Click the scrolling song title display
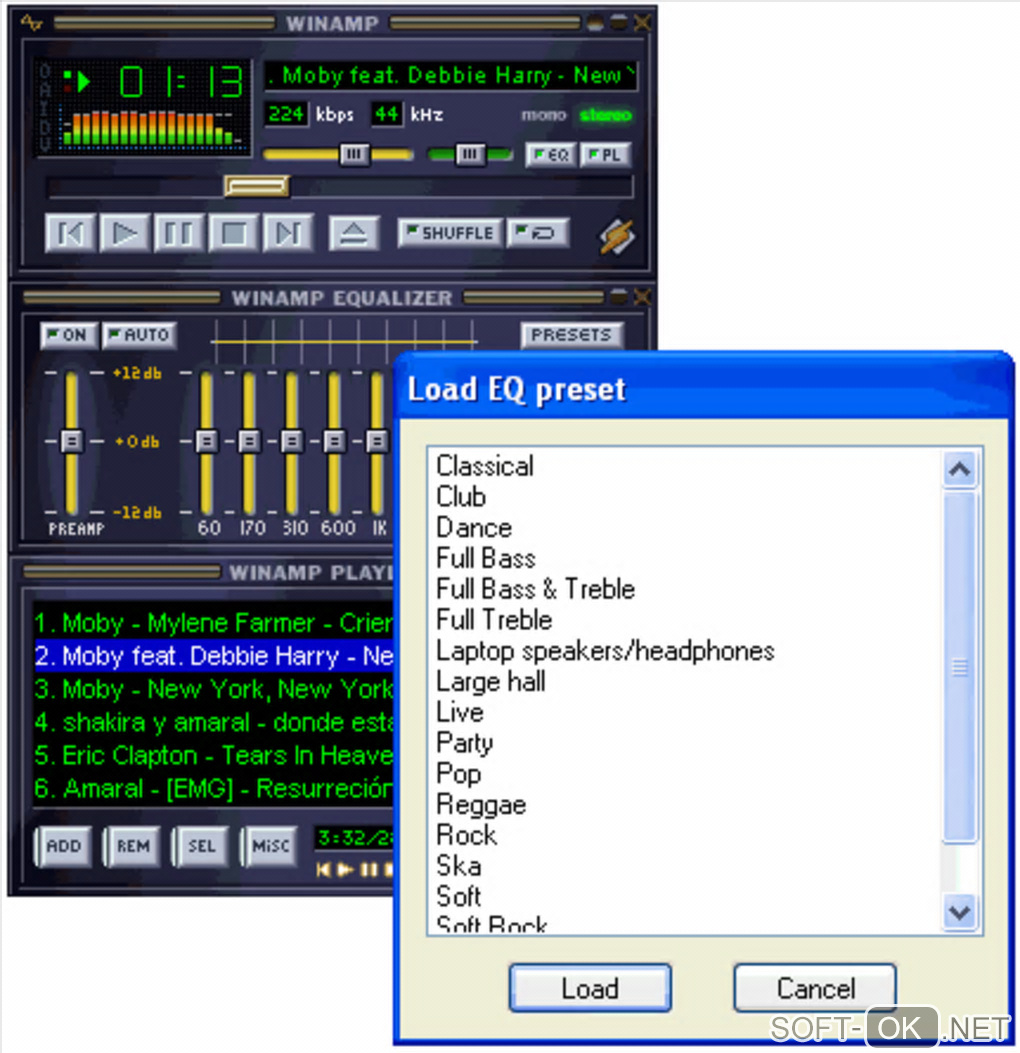 click(450, 76)
